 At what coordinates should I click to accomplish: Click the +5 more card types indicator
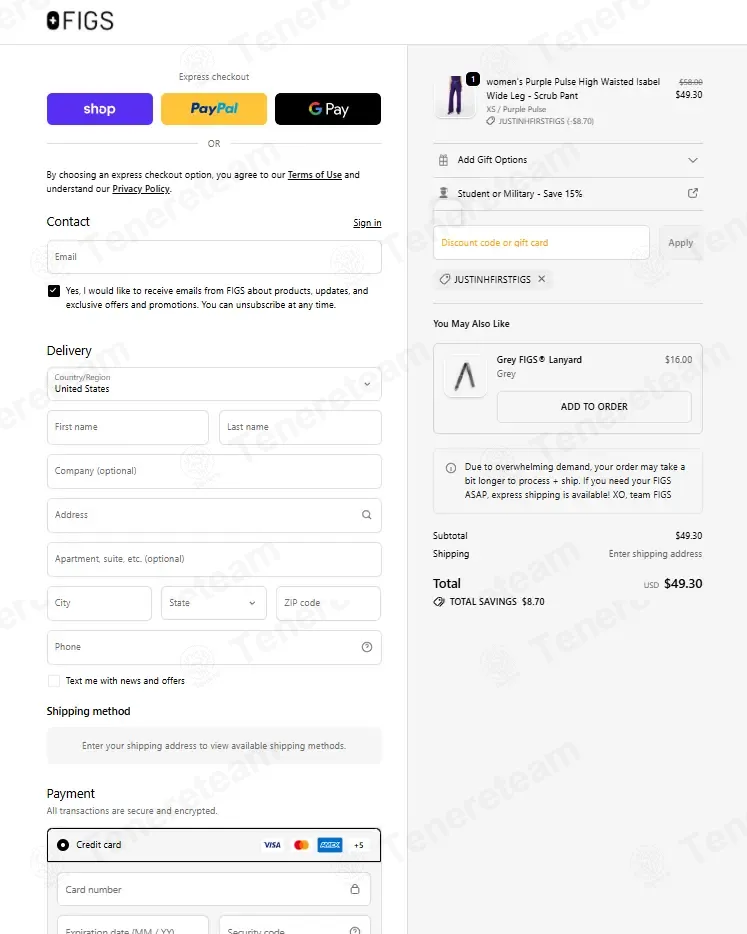click(359, 845)
